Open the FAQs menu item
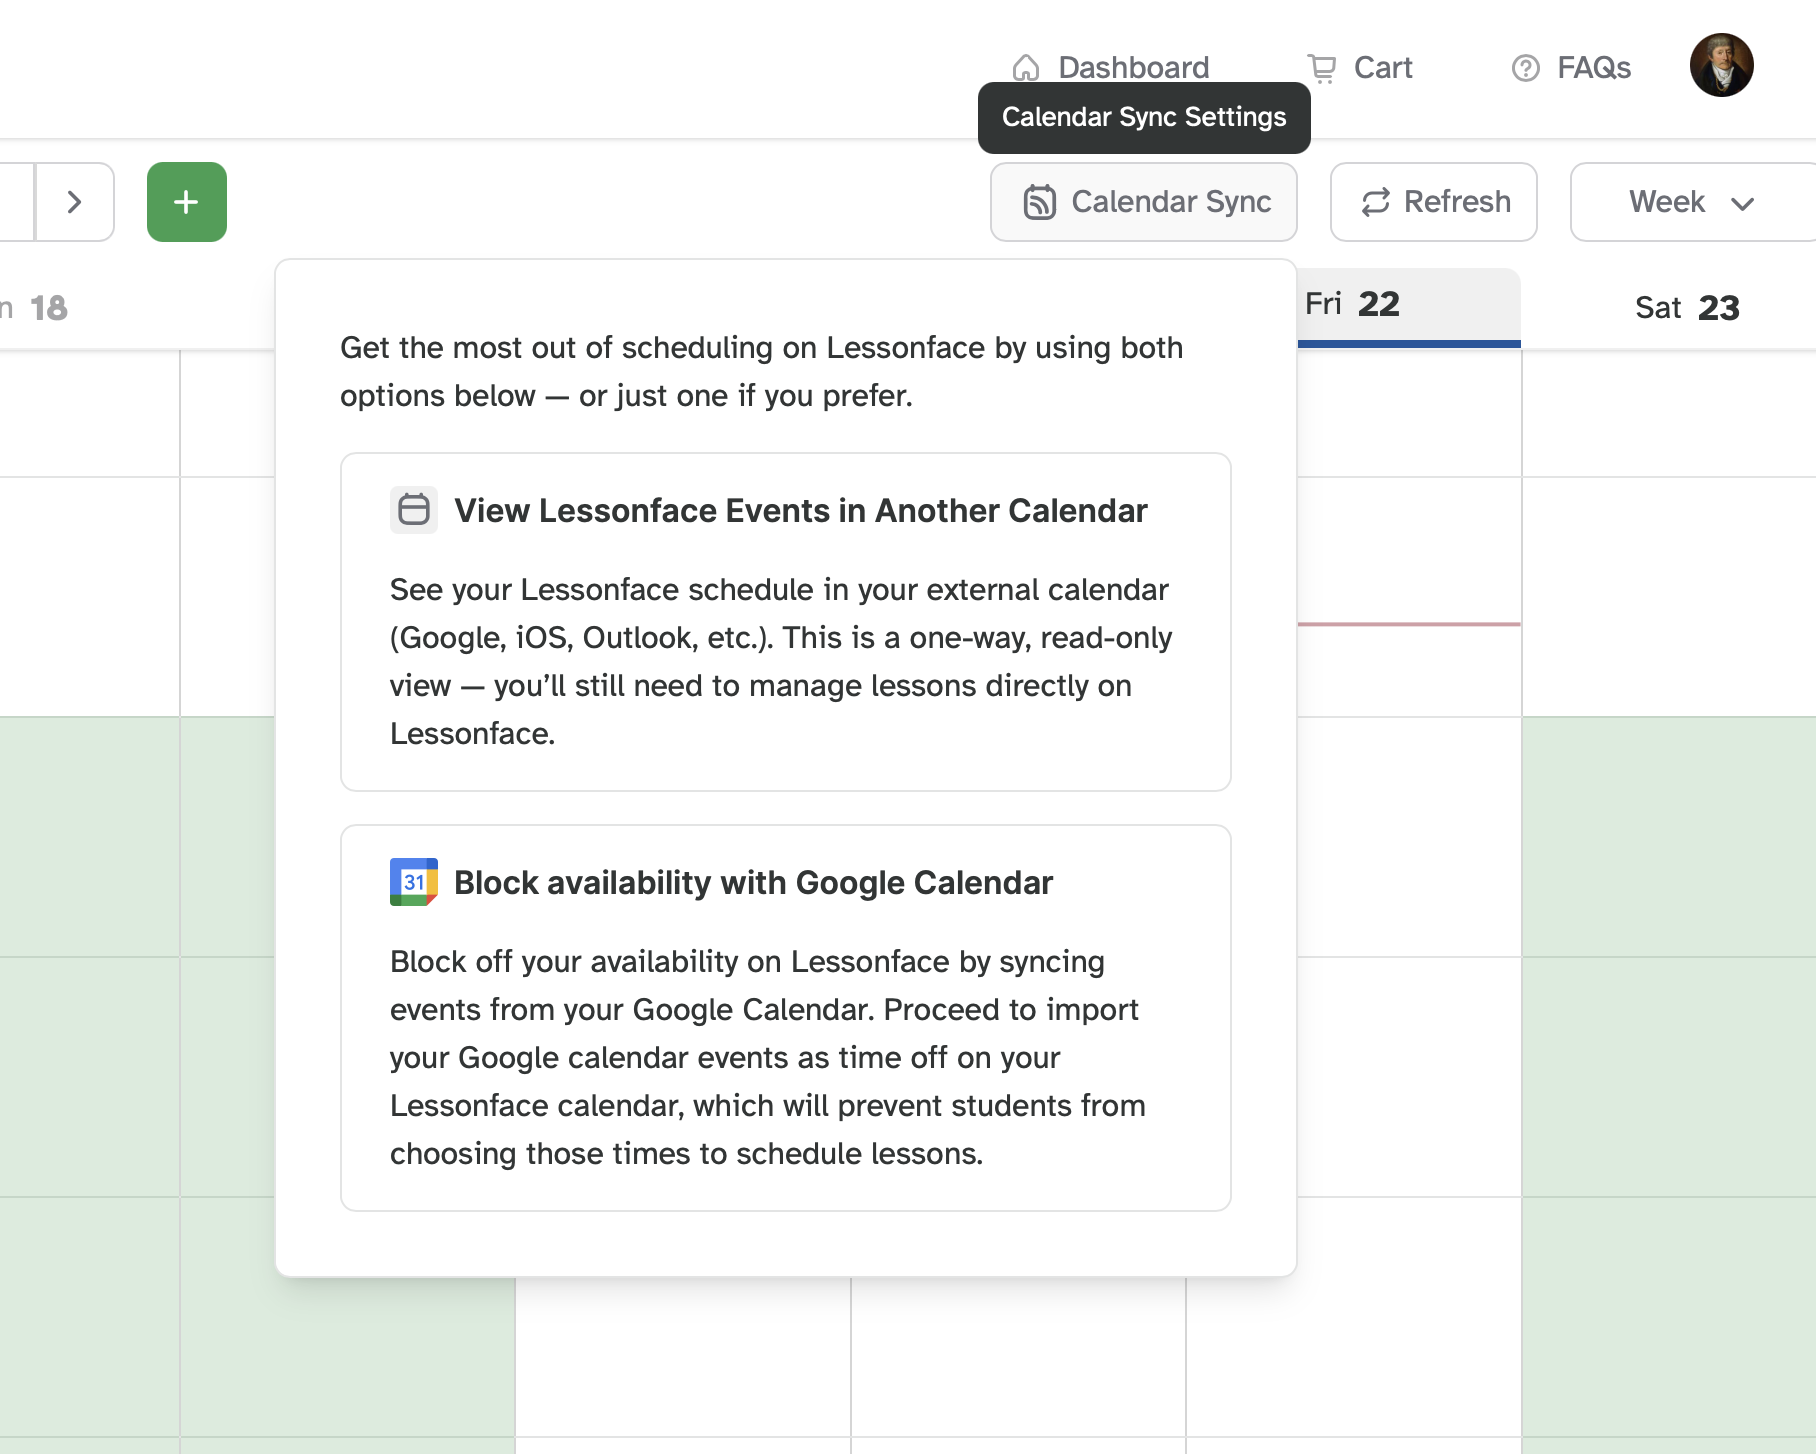The image size is (1816, 1454). [1592, 67]
